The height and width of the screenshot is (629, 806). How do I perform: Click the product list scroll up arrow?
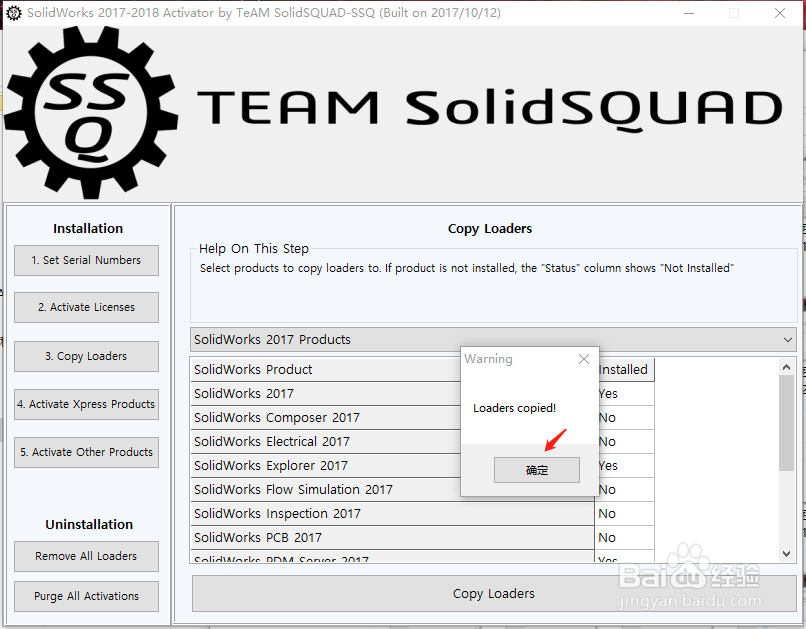(786, 367)
